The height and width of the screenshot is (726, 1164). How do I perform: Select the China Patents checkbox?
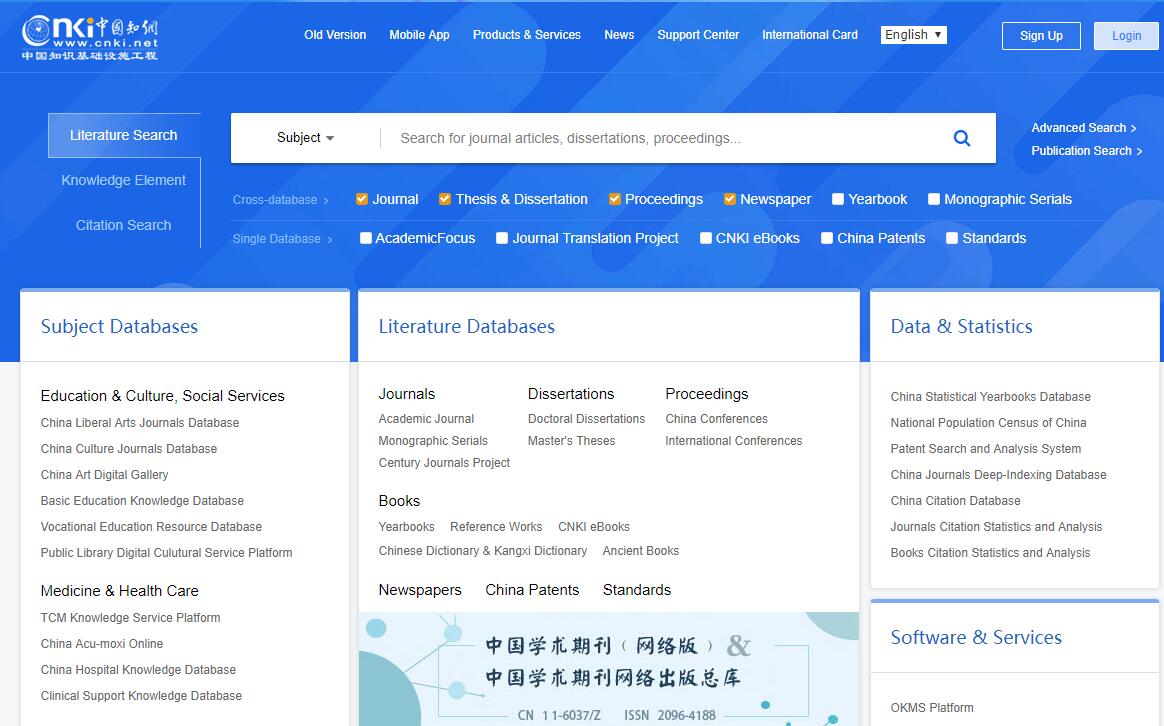[827, 238]
